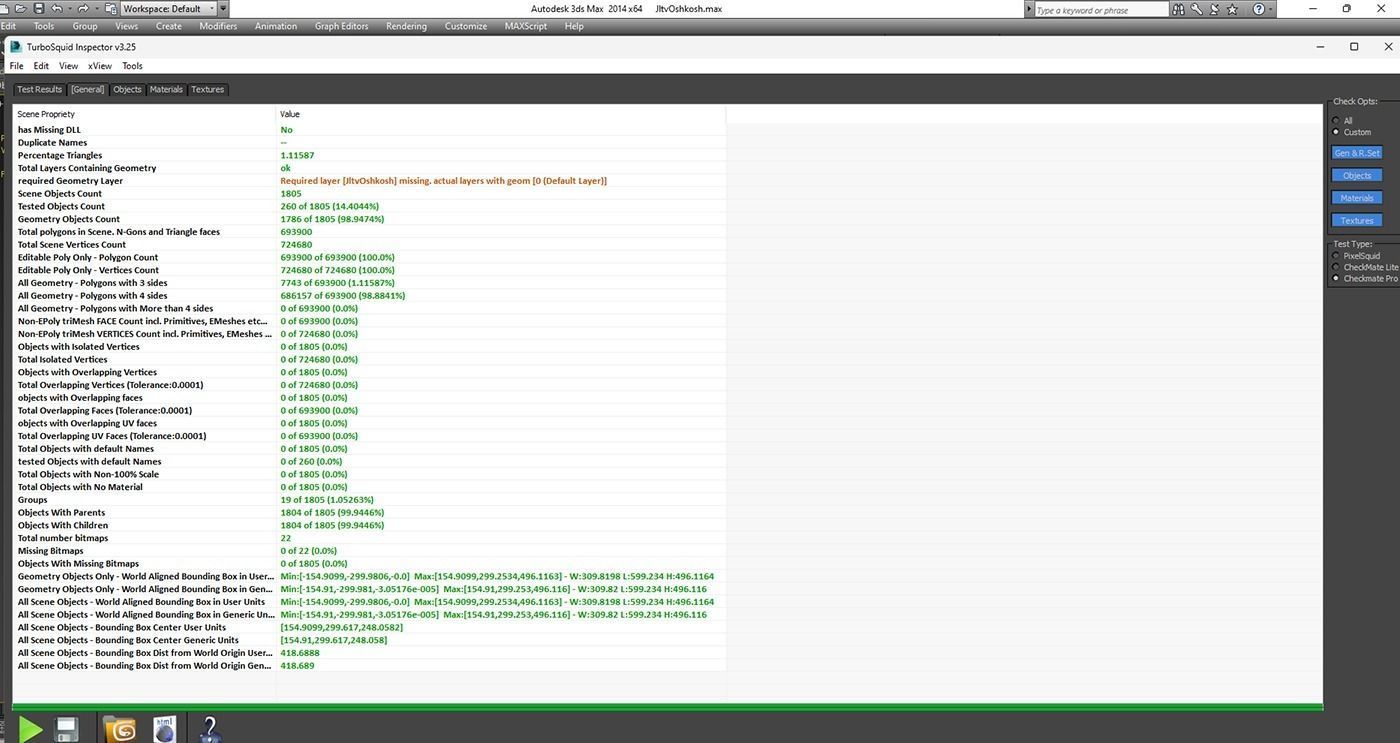Click the floppy disk save report icon

pos(67,730)
